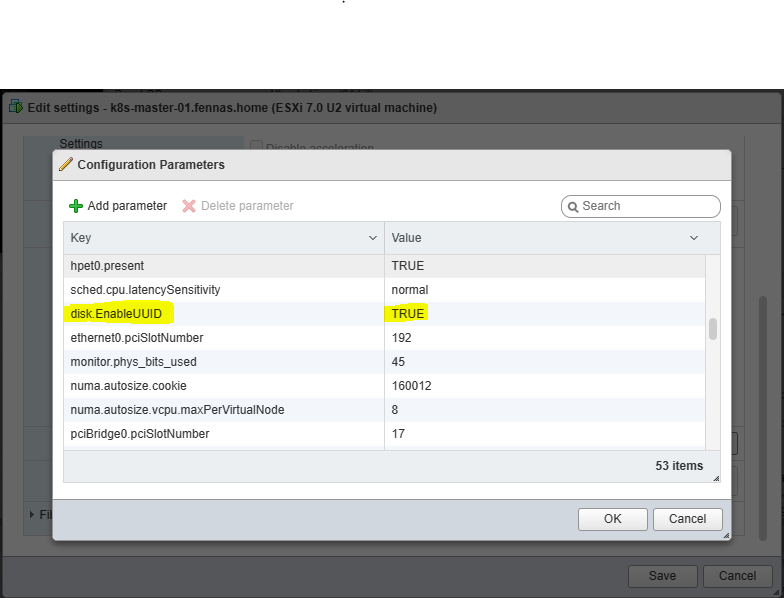Click the table resize grip beside 53 items
Image resolution: width=784 pixels, height=598 pixels.
pos(716,478)
